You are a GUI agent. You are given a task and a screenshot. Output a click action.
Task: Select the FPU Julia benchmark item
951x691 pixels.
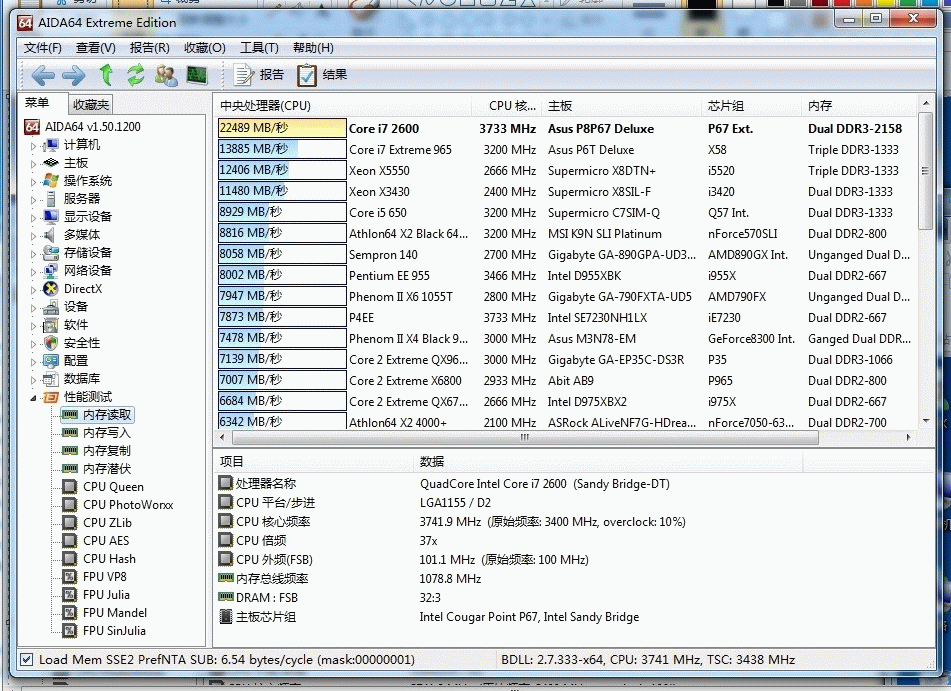click(x=106, y=595)
